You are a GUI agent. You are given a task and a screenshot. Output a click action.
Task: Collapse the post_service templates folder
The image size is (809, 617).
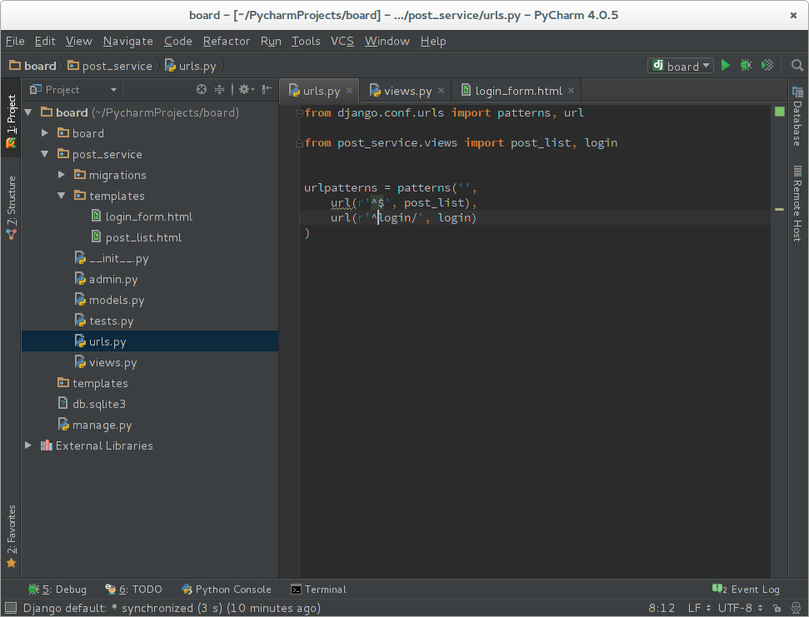(x=61, y=196)
